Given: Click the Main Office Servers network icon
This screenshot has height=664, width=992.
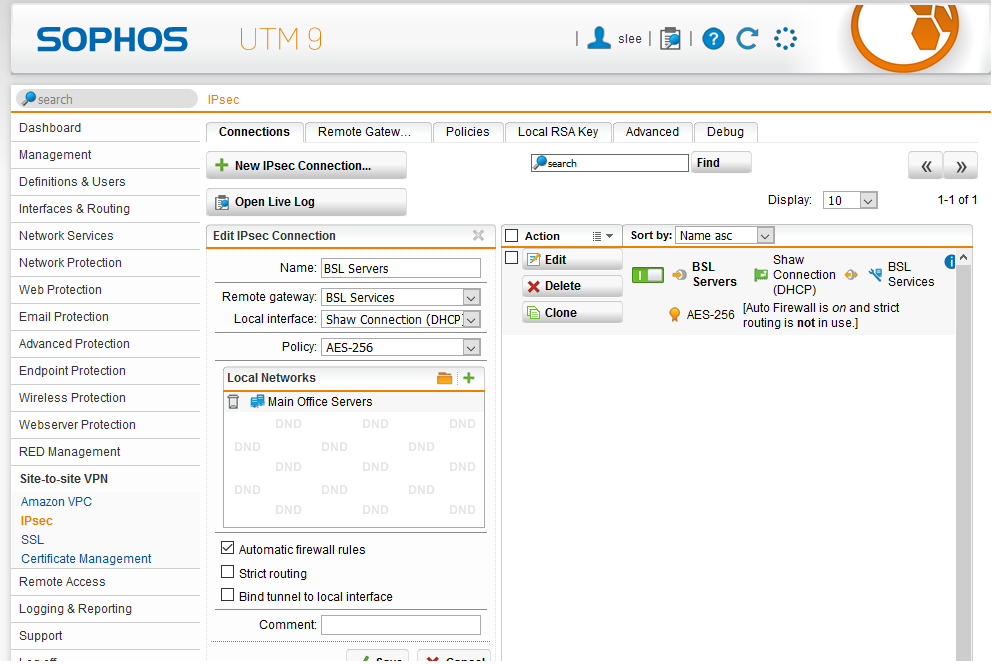Looking at the screenshot, I should pos(257,402).
